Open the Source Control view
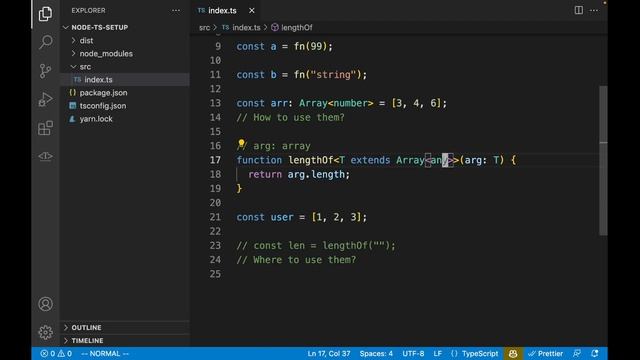This screenshot has height=360, width=640. (45, 71)
